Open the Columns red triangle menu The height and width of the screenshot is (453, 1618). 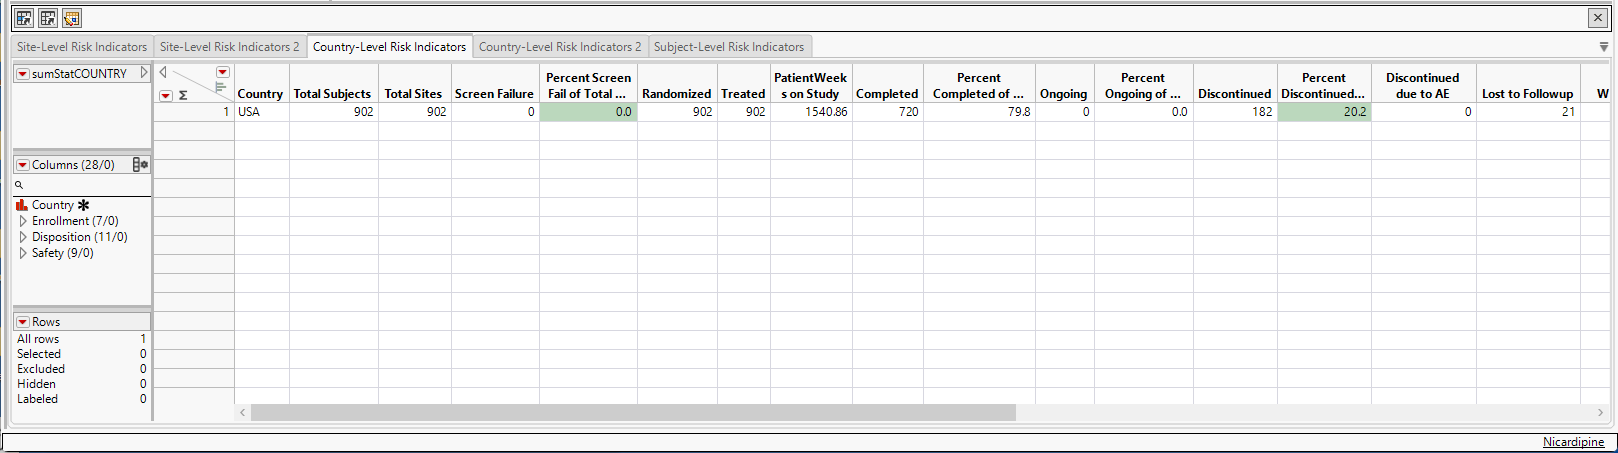click(22, 165)
